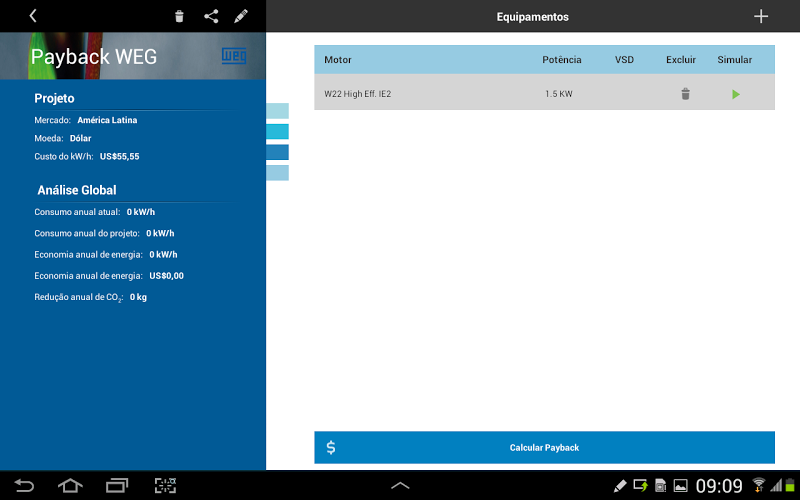Simulate the W22 High Eff. IE2 motor
800x500 pixels.
coord(735,94)
